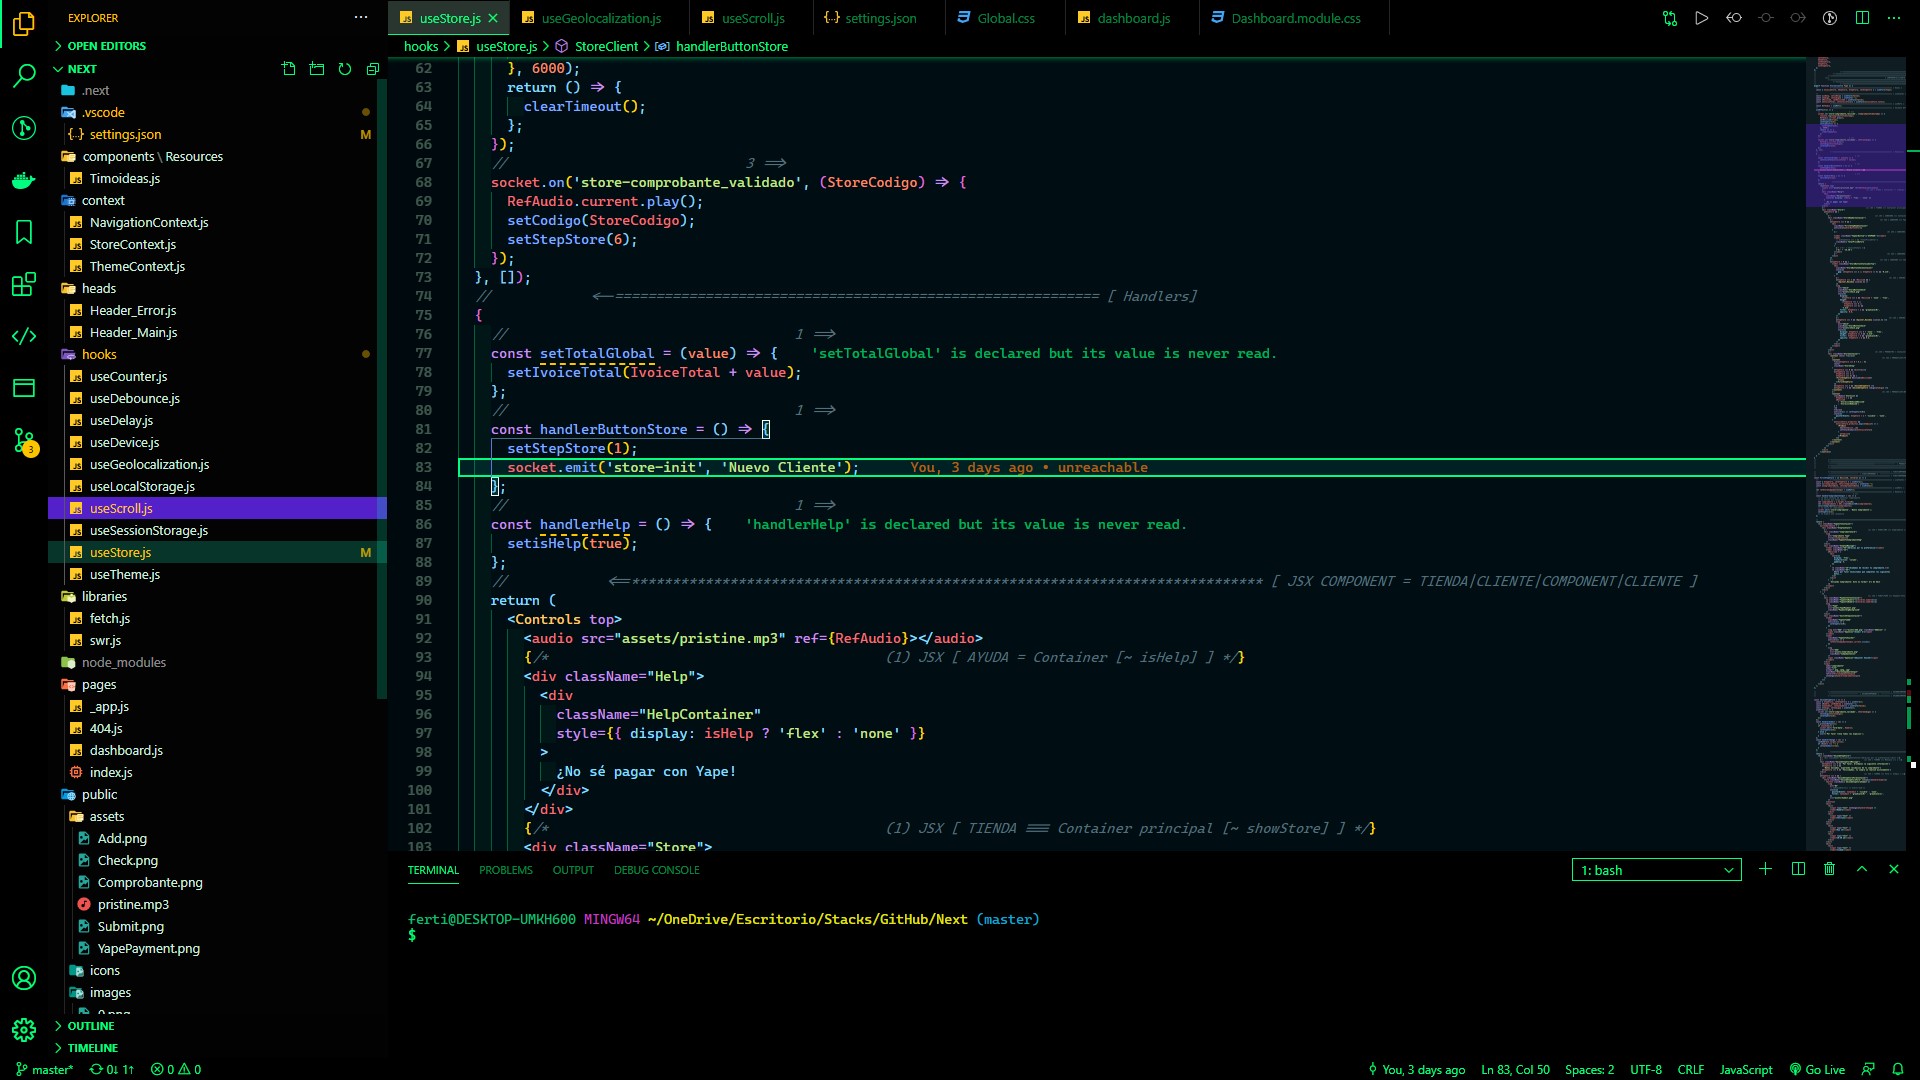This screenshot has width=1920, height=1080.
Task: Maximize terminal panel with chevron up
Action: click(1862, 870)
